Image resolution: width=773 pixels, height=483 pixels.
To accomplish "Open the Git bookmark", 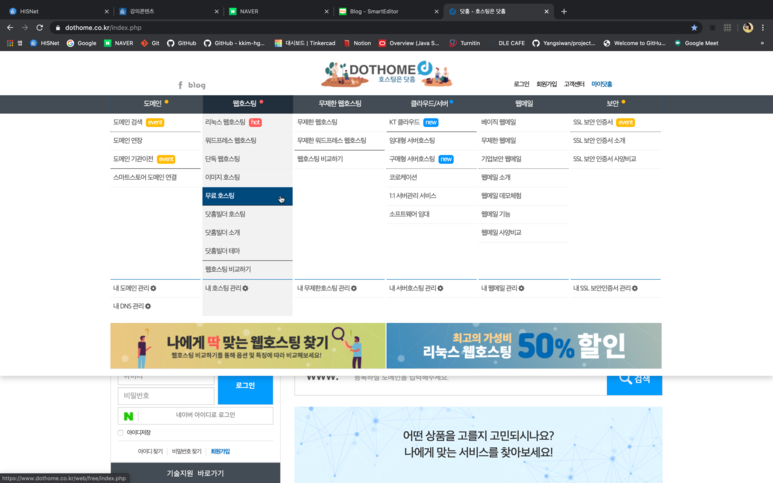I will click(x=150, y=43).
